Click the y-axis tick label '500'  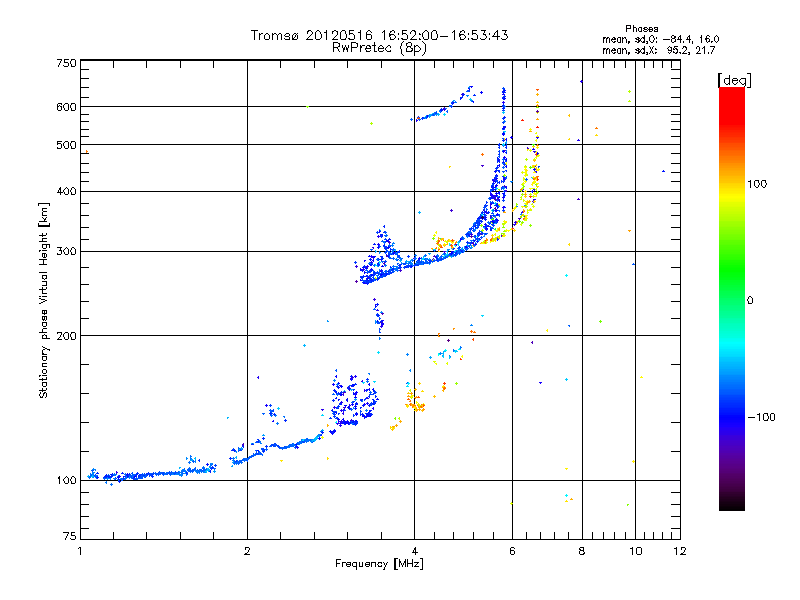point(67,145)
